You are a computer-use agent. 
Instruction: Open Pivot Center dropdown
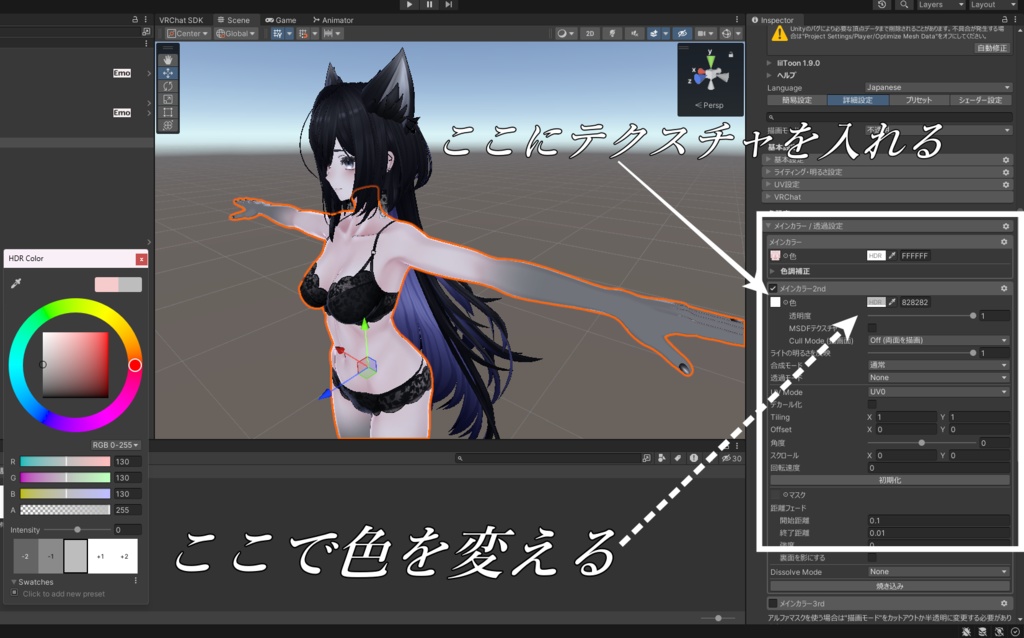click(187, 33)
